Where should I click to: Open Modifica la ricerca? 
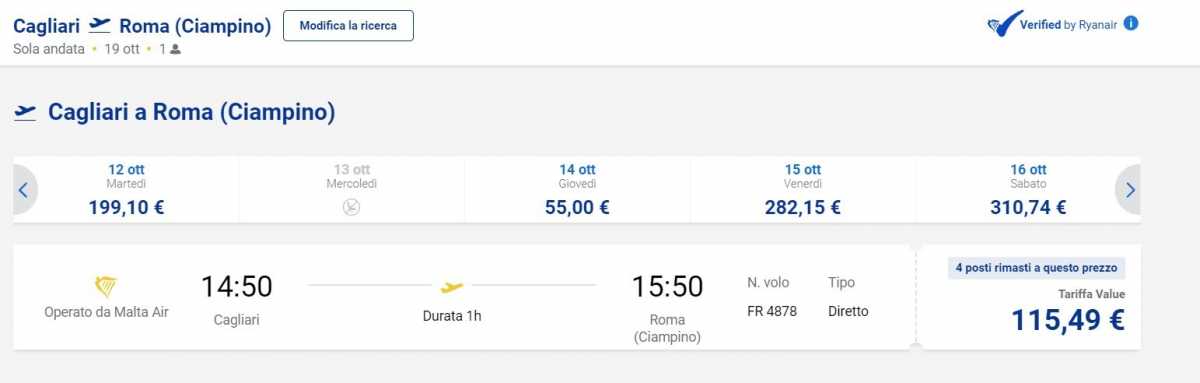point(348,26)
